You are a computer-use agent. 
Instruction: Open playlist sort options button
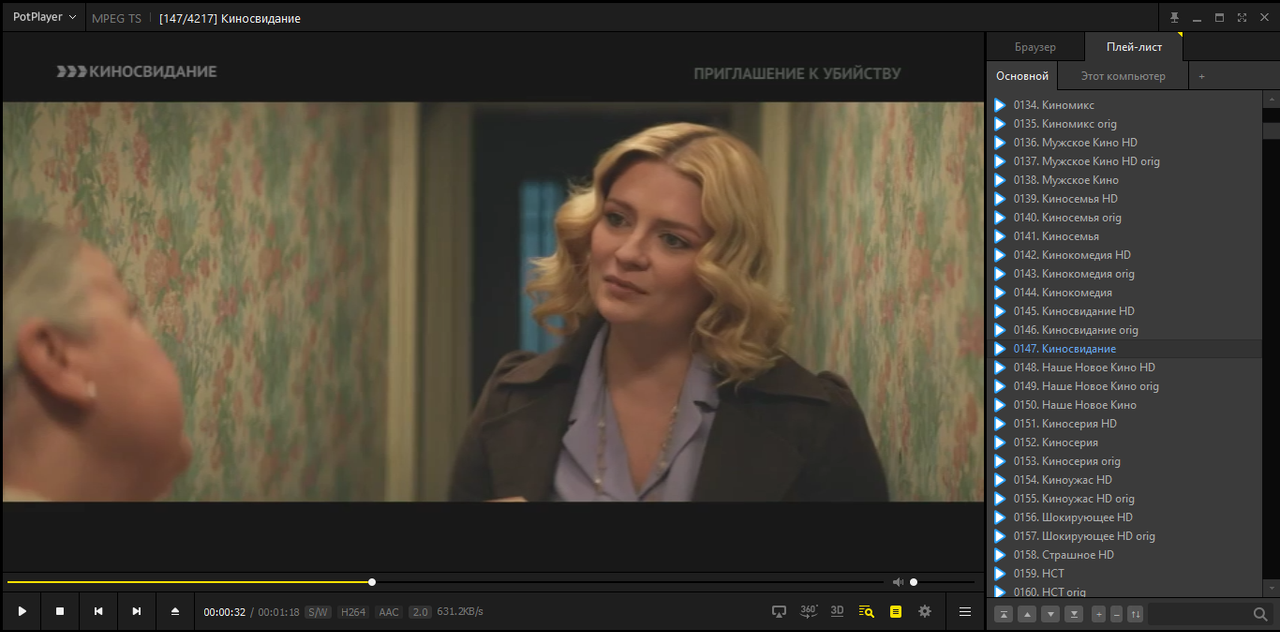(1136, 614)
